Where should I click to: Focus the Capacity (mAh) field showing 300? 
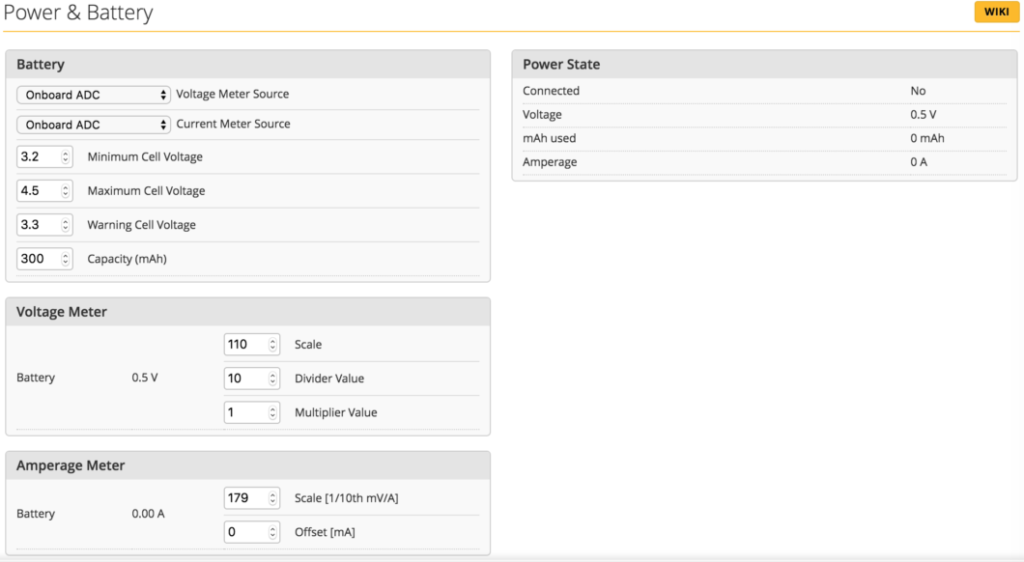click(38, 259)
